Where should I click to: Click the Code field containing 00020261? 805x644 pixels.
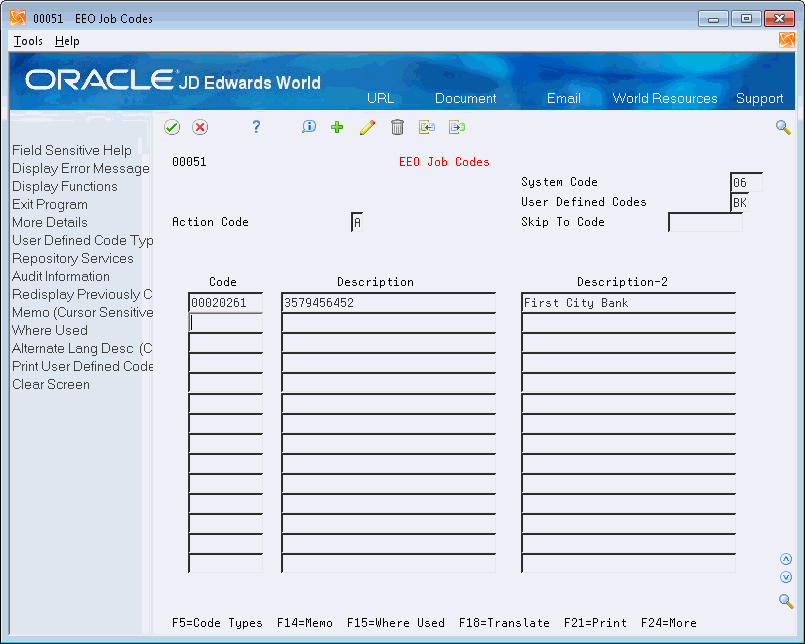(x=225, y=302)
